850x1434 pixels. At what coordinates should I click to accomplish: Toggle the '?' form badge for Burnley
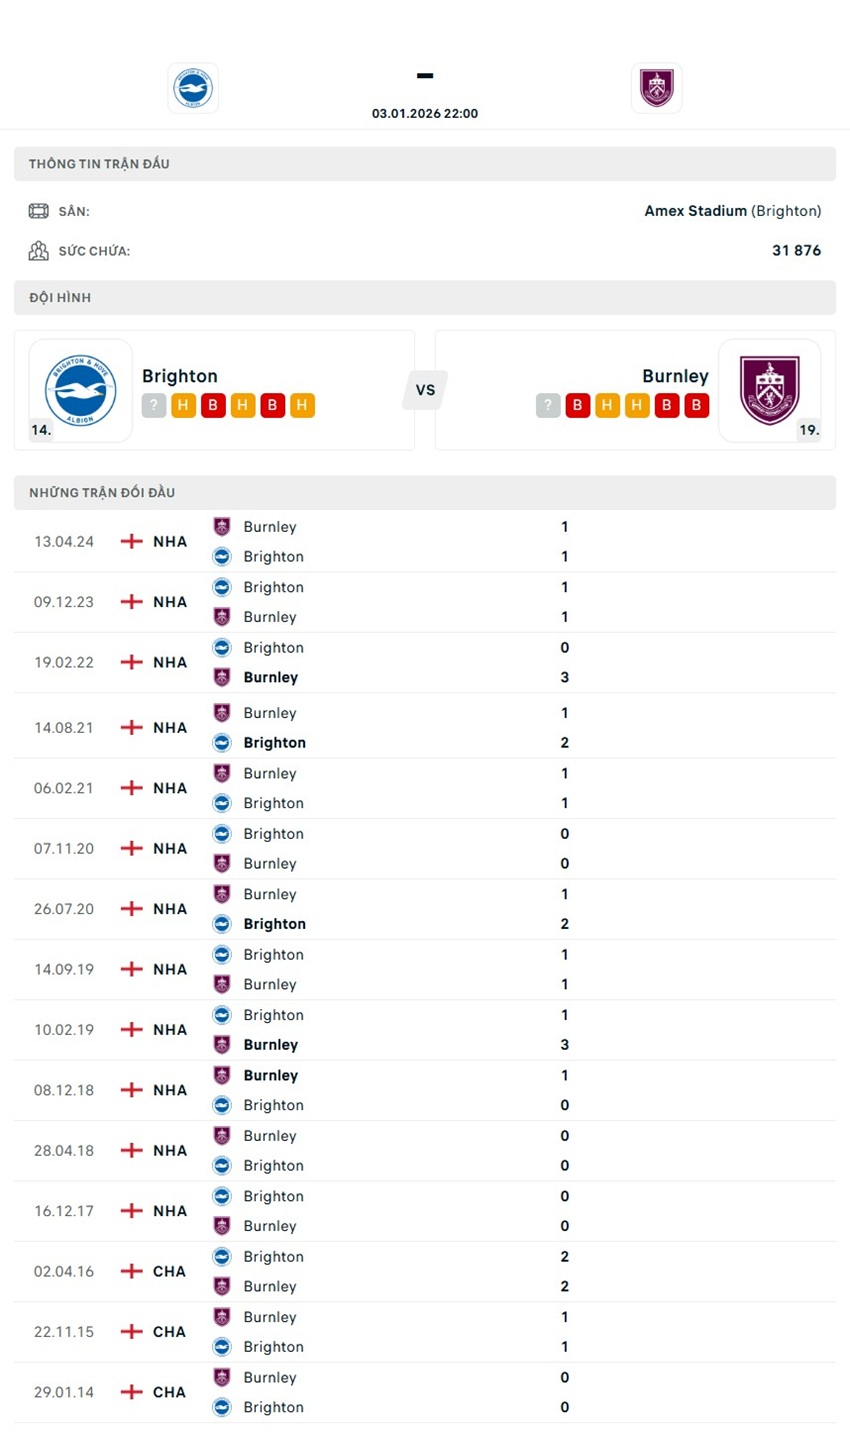[547, 405]
